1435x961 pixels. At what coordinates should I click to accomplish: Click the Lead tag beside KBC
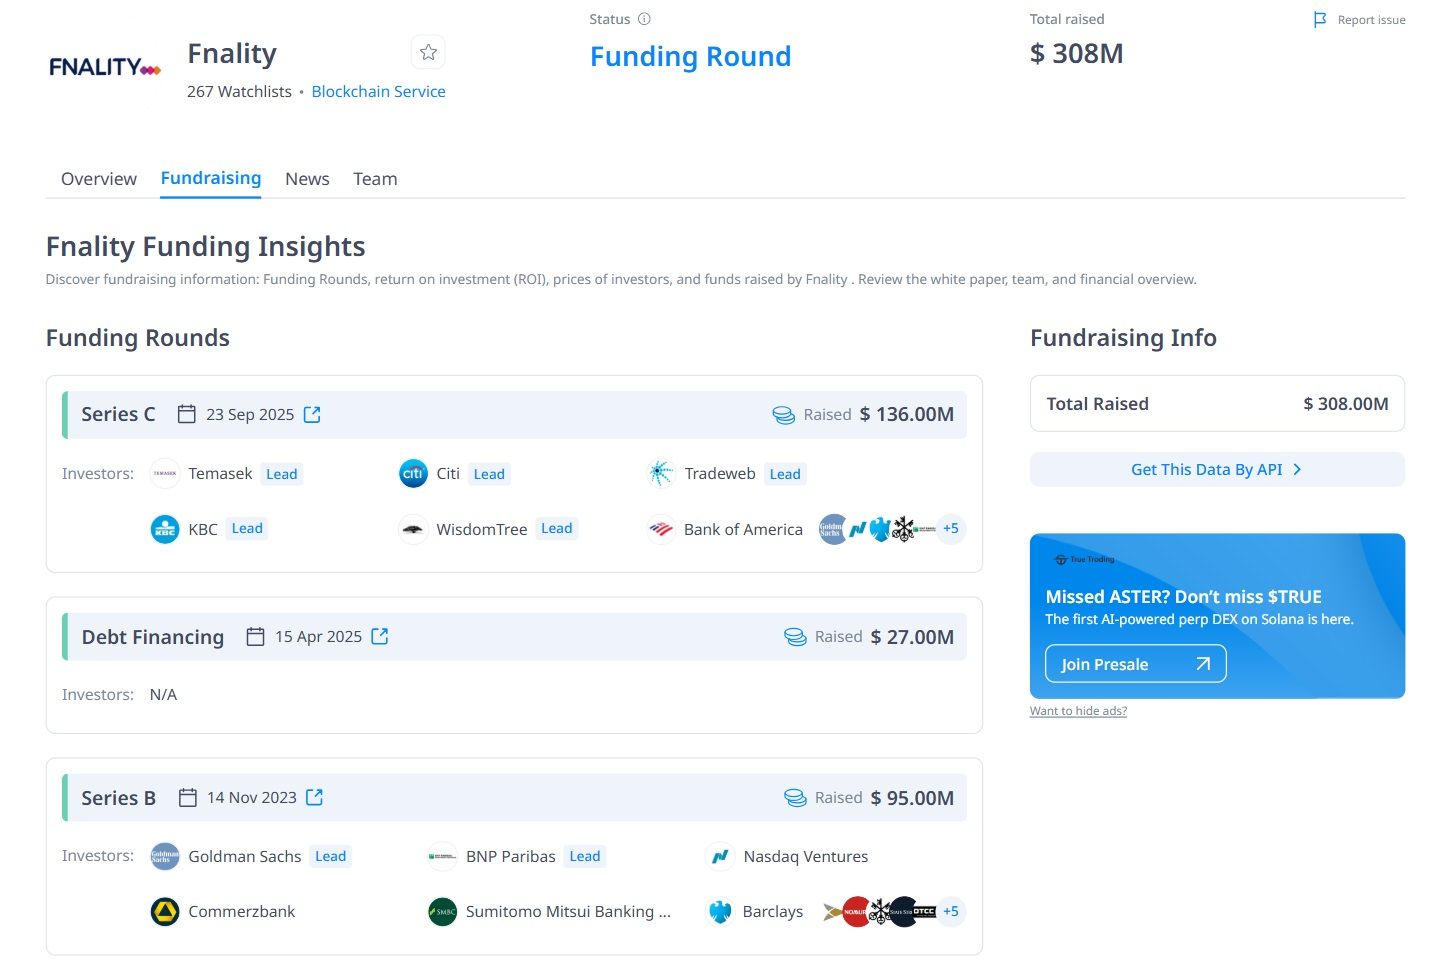pyautogui.click(x=247, y=529)
